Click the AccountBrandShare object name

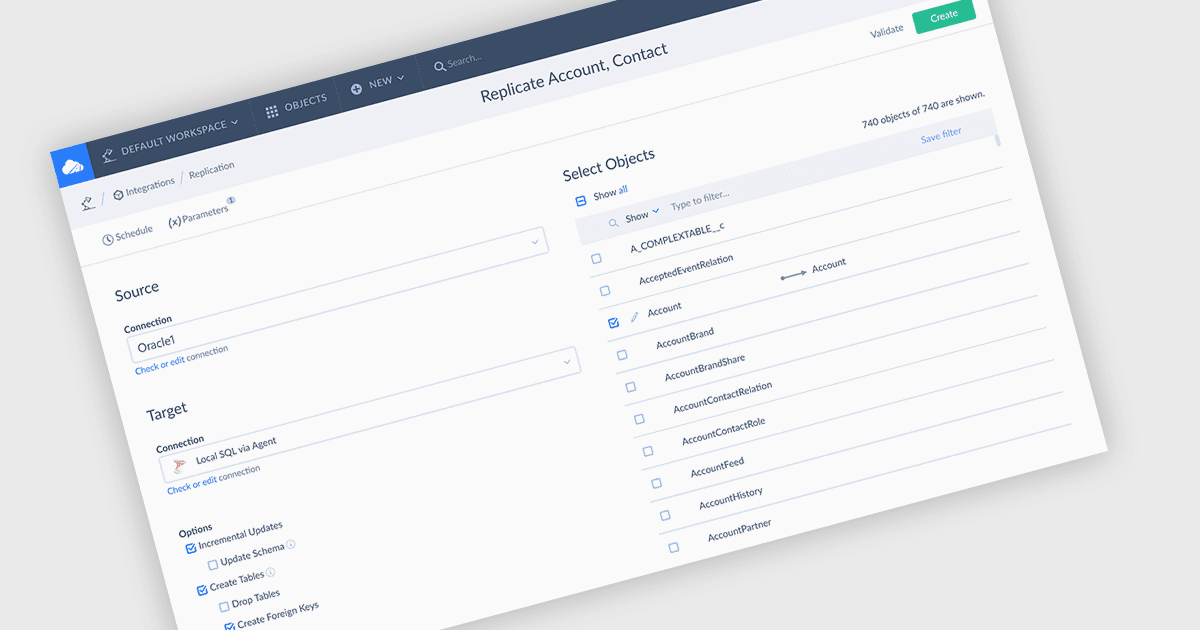[x=705, y=367]
